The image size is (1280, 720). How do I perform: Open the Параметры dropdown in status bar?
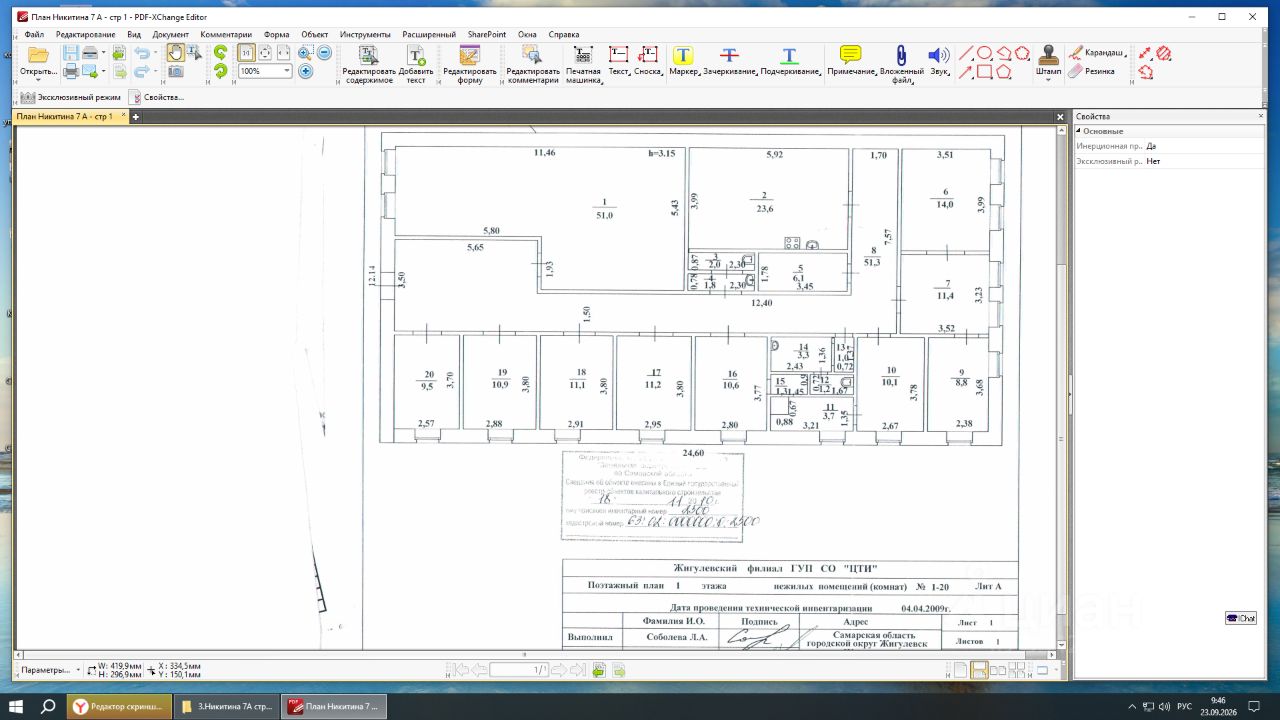pyautogui.click(x=49, y=670)
